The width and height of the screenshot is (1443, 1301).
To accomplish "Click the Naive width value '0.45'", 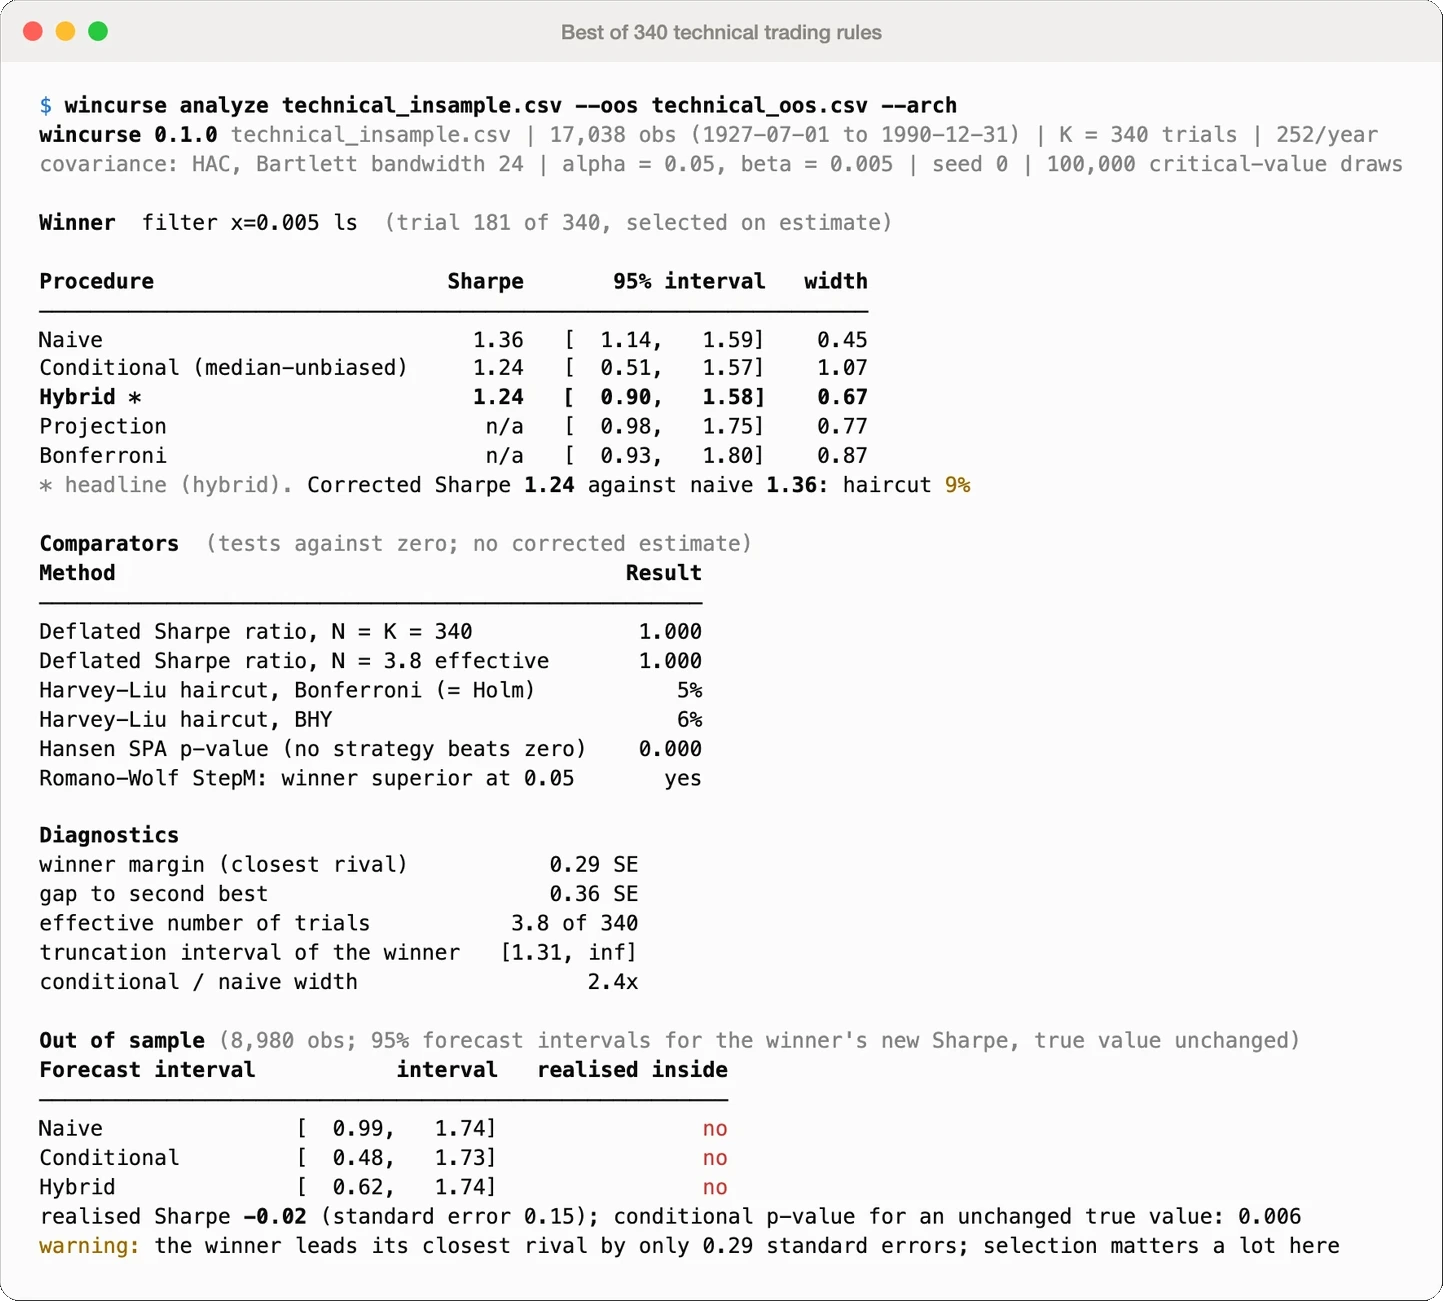I will [842, 340].
